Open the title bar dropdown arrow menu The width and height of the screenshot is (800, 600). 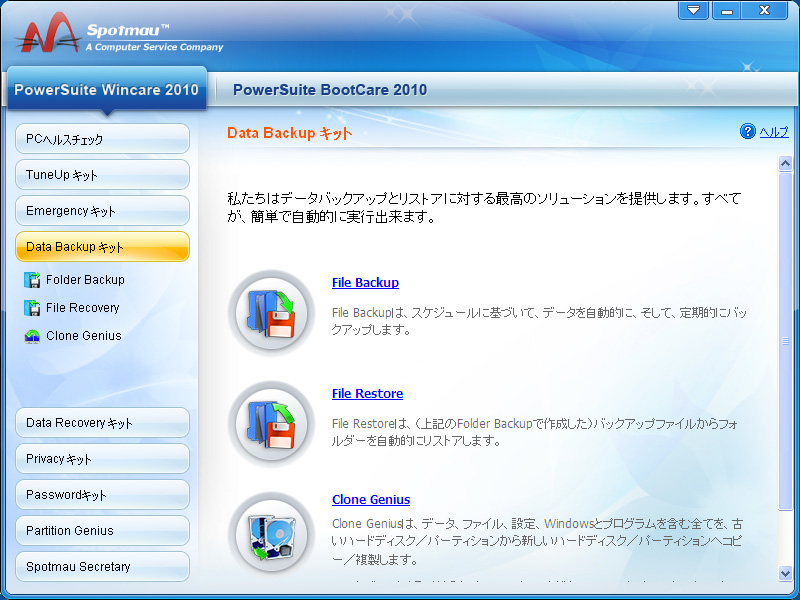tap(693, 10)
